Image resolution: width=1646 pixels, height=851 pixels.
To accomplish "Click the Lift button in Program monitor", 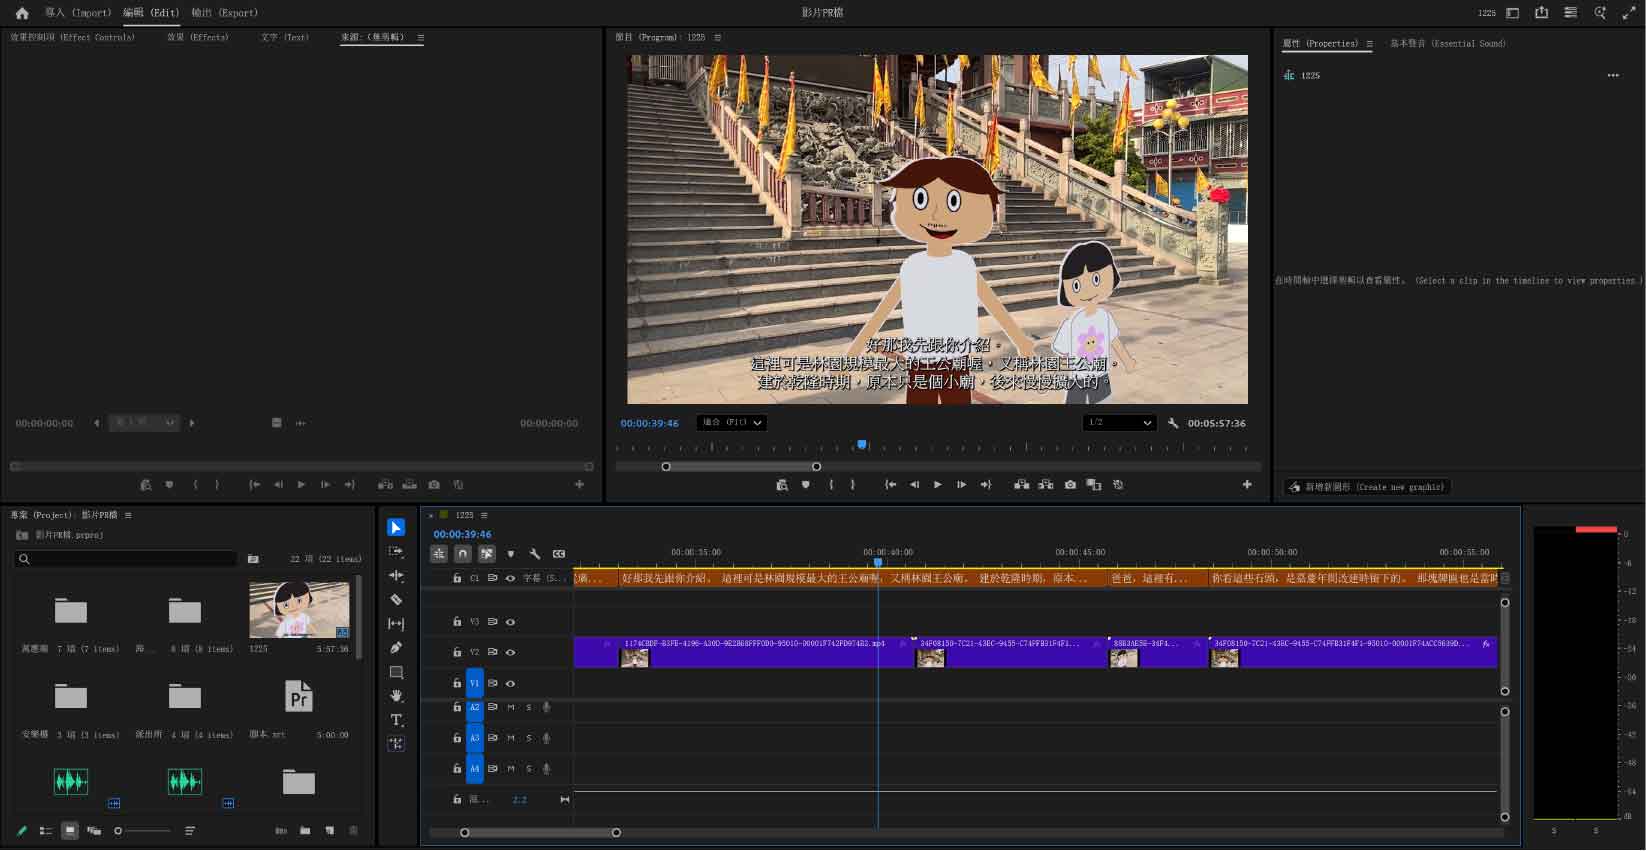I will pyautogui.click(x=1021, y=485).
